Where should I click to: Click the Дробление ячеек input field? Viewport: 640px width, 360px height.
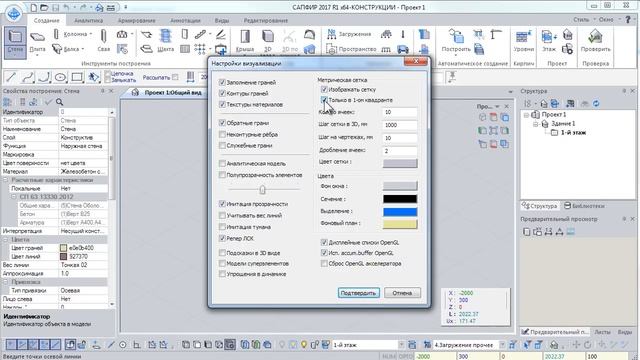pyautogui.click(x=400, y=151)
